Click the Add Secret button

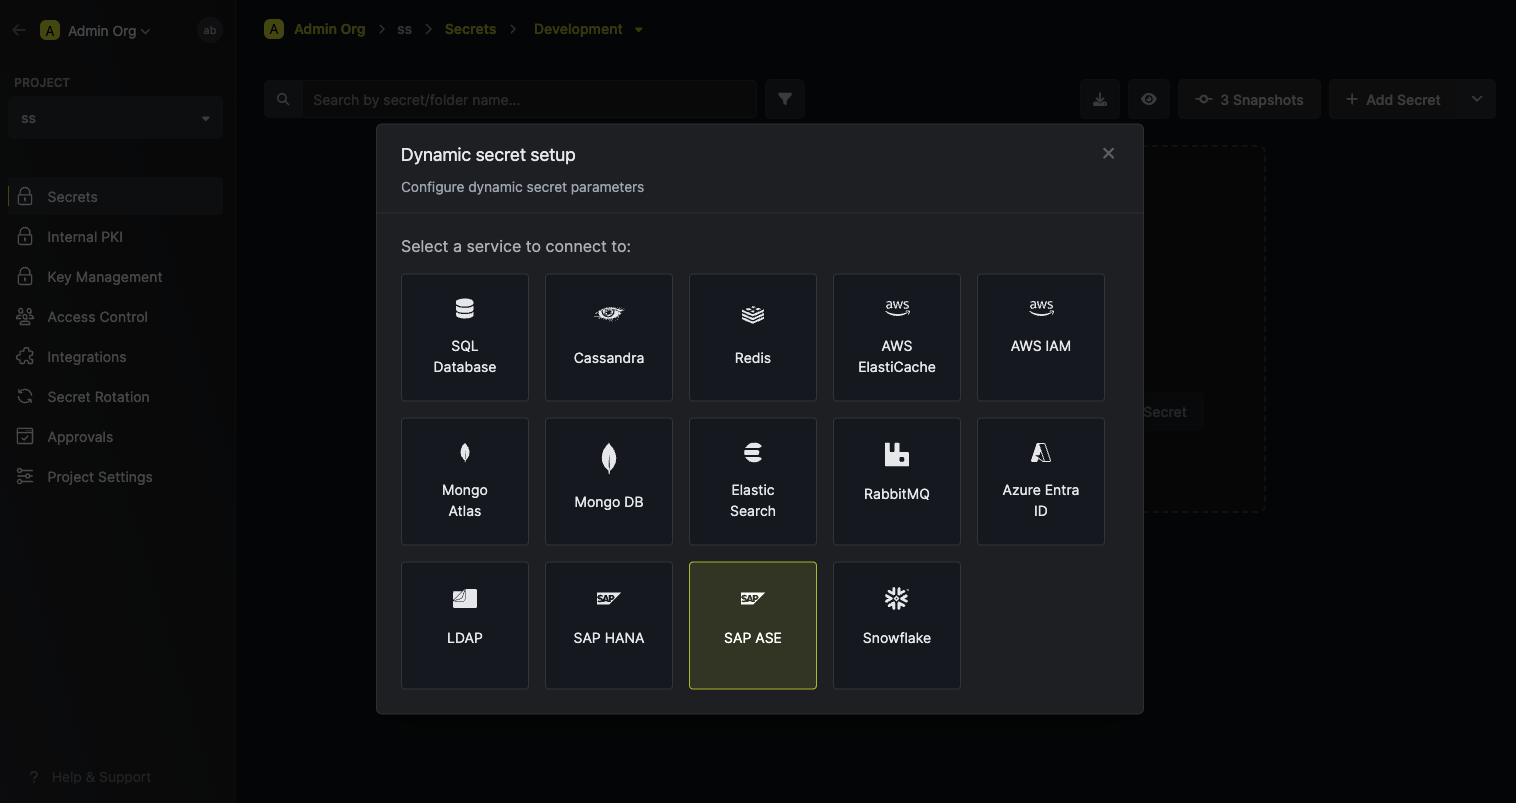point(1393,99)
